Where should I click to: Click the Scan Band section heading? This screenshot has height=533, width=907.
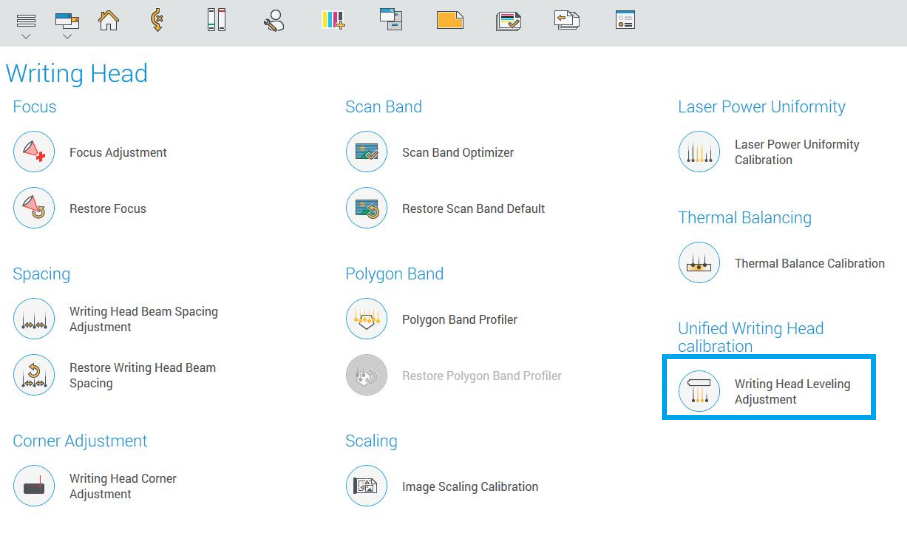(x=384, y=107)
